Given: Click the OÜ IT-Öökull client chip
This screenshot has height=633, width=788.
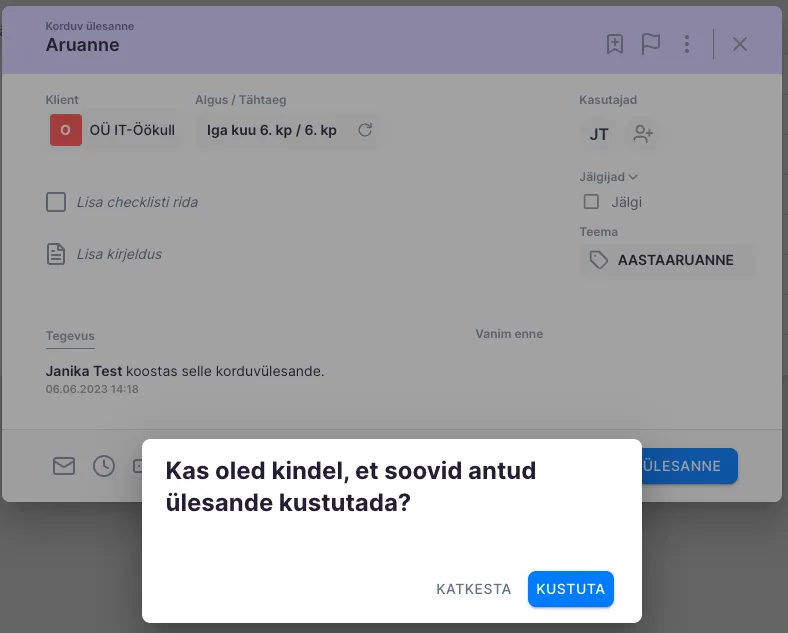Looking at the screenshot, I should (114, 130).
